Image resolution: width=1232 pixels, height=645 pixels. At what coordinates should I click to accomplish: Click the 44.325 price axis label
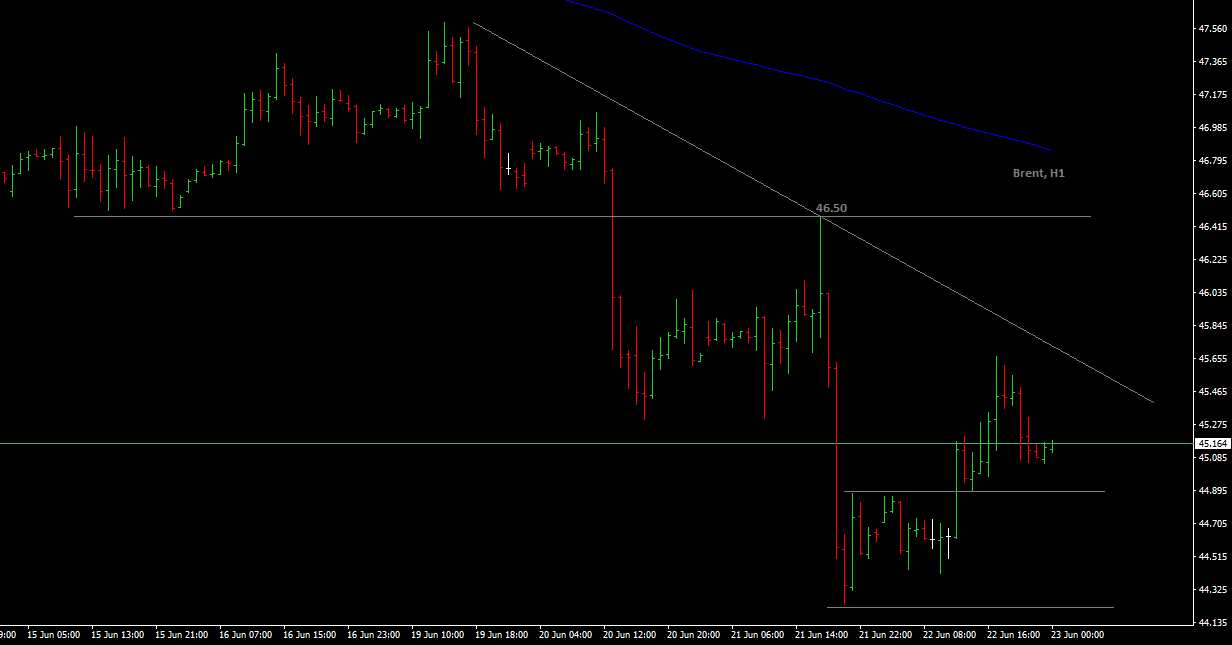(1212, 590)
